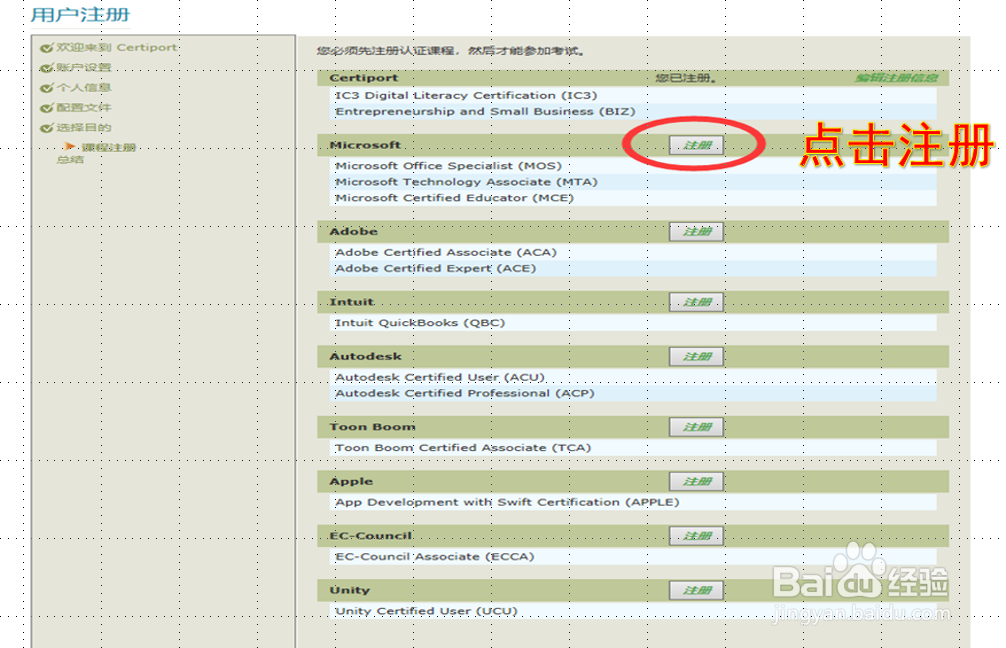1006x648 pixels.
Task: Click the 注册 button for EC-Council
Action: click(696, 536)
